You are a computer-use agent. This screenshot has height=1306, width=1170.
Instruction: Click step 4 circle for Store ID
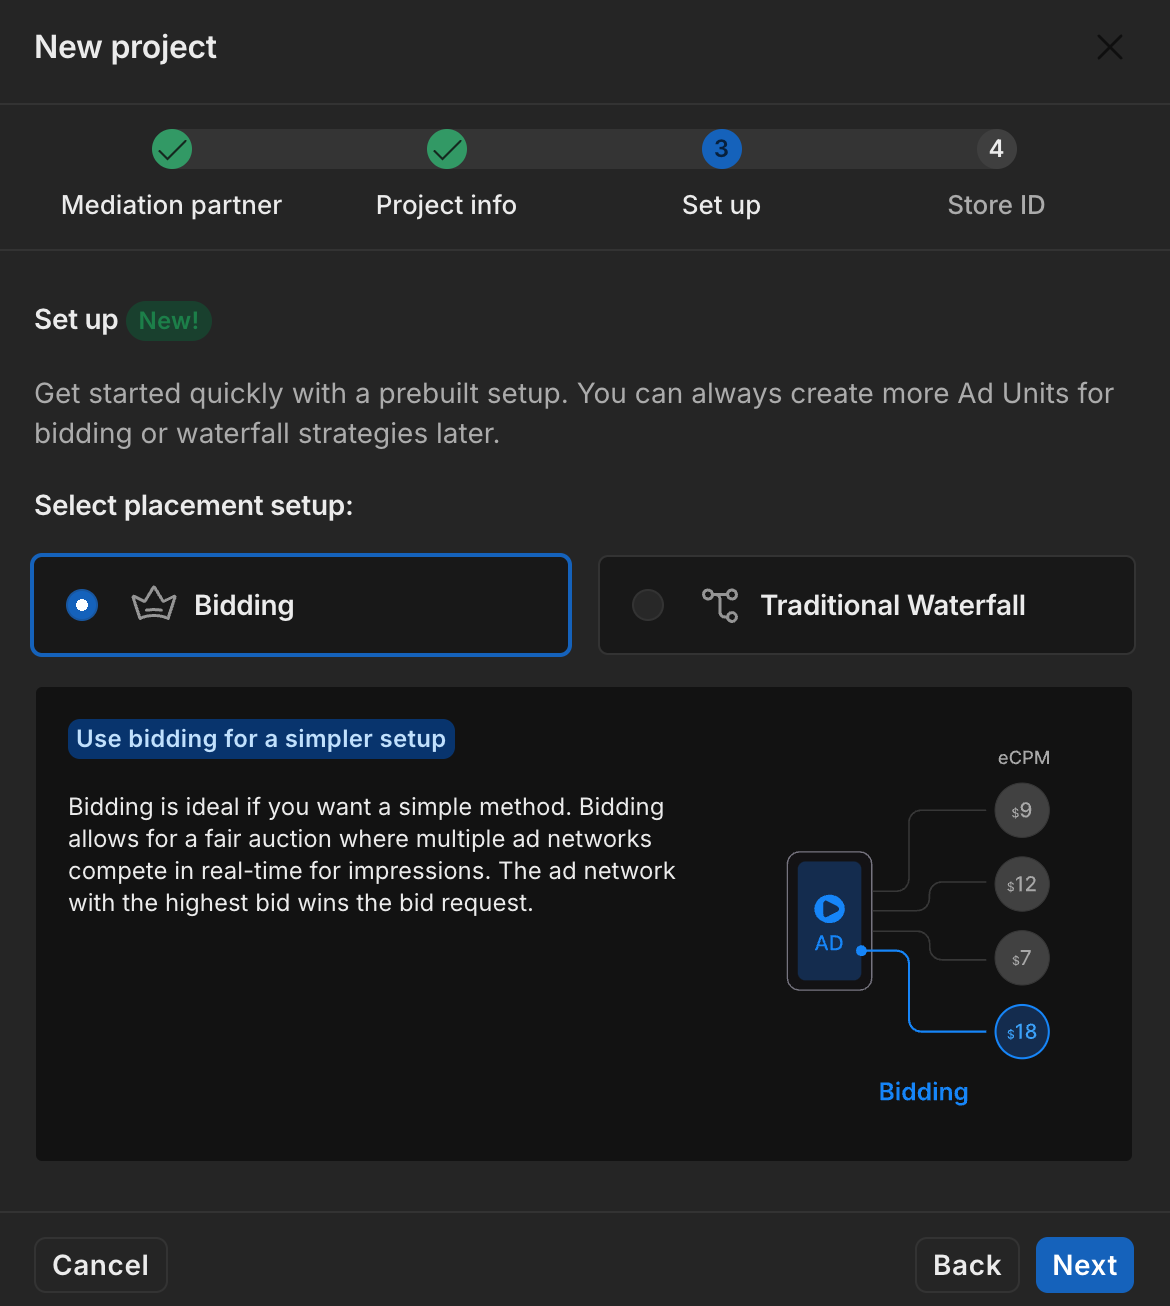click(x=996, y=149)
